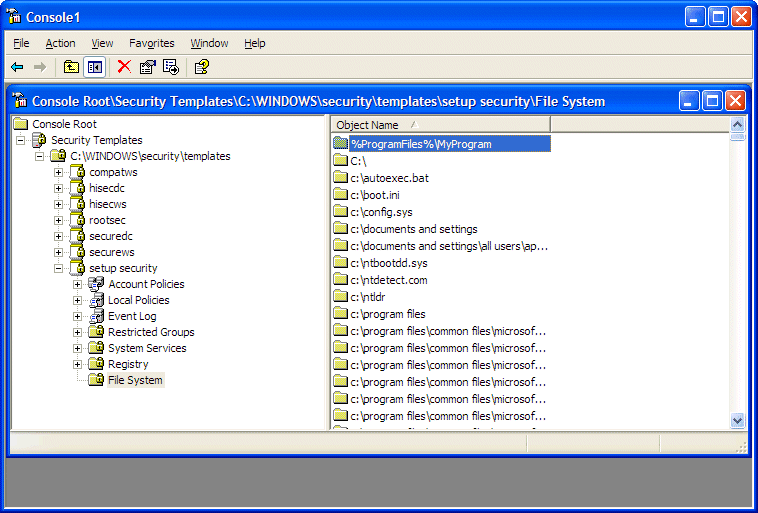Viewport: 758px width, 513px height.
Task: Select the Console Root folder icon
Action: tap(21, 124)
